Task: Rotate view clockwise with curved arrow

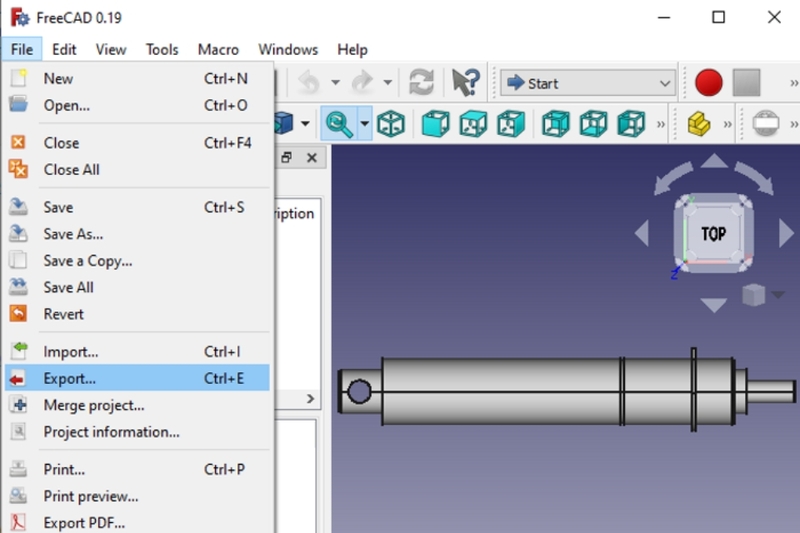Action: pyautogui.click(x=755, y=178)
